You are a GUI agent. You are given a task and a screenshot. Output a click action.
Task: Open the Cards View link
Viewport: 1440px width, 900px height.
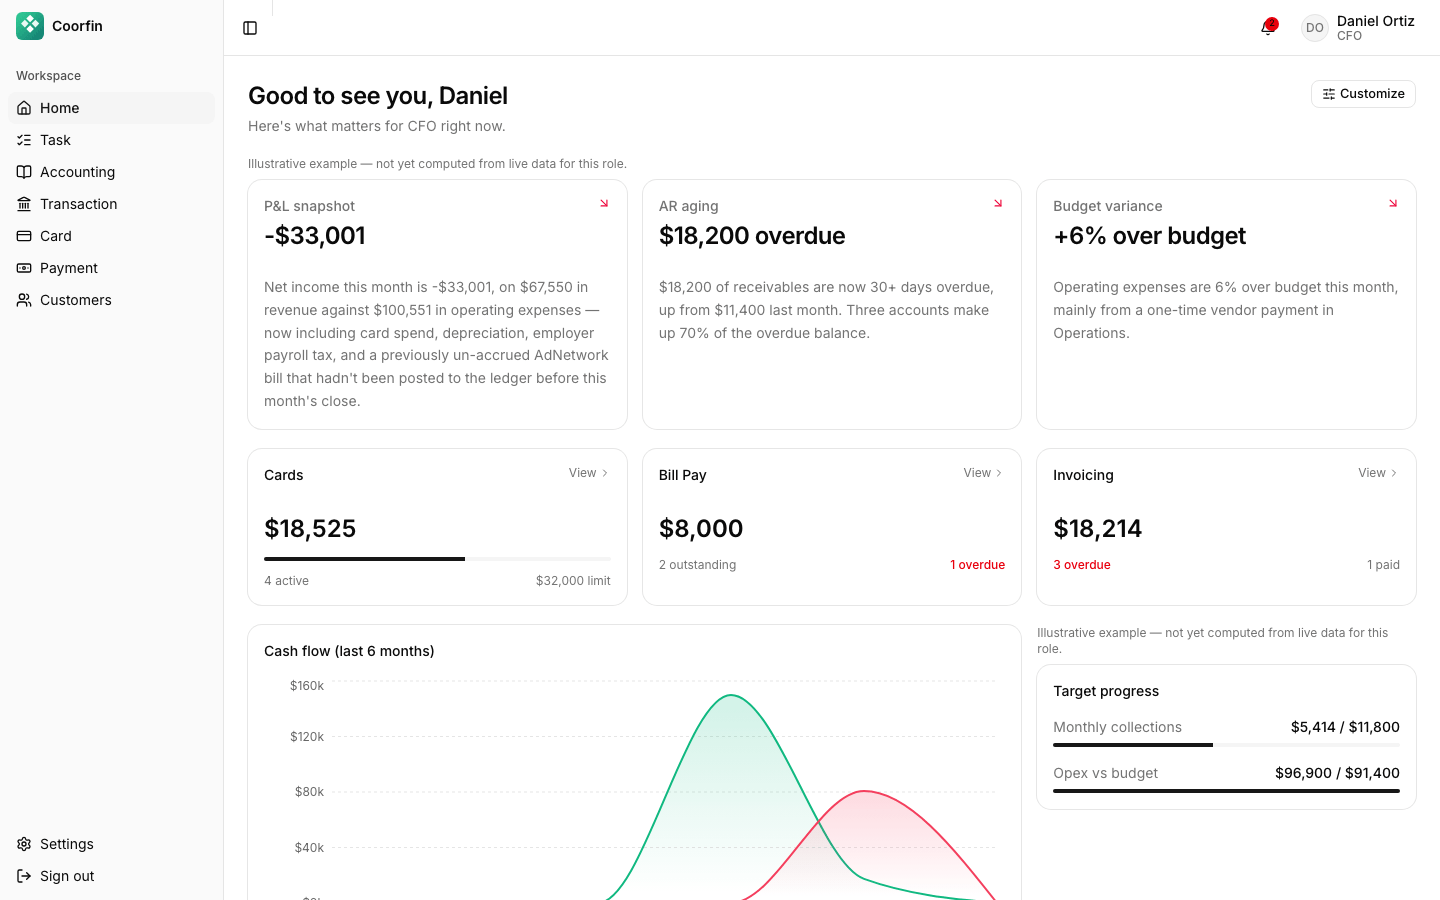589,473
